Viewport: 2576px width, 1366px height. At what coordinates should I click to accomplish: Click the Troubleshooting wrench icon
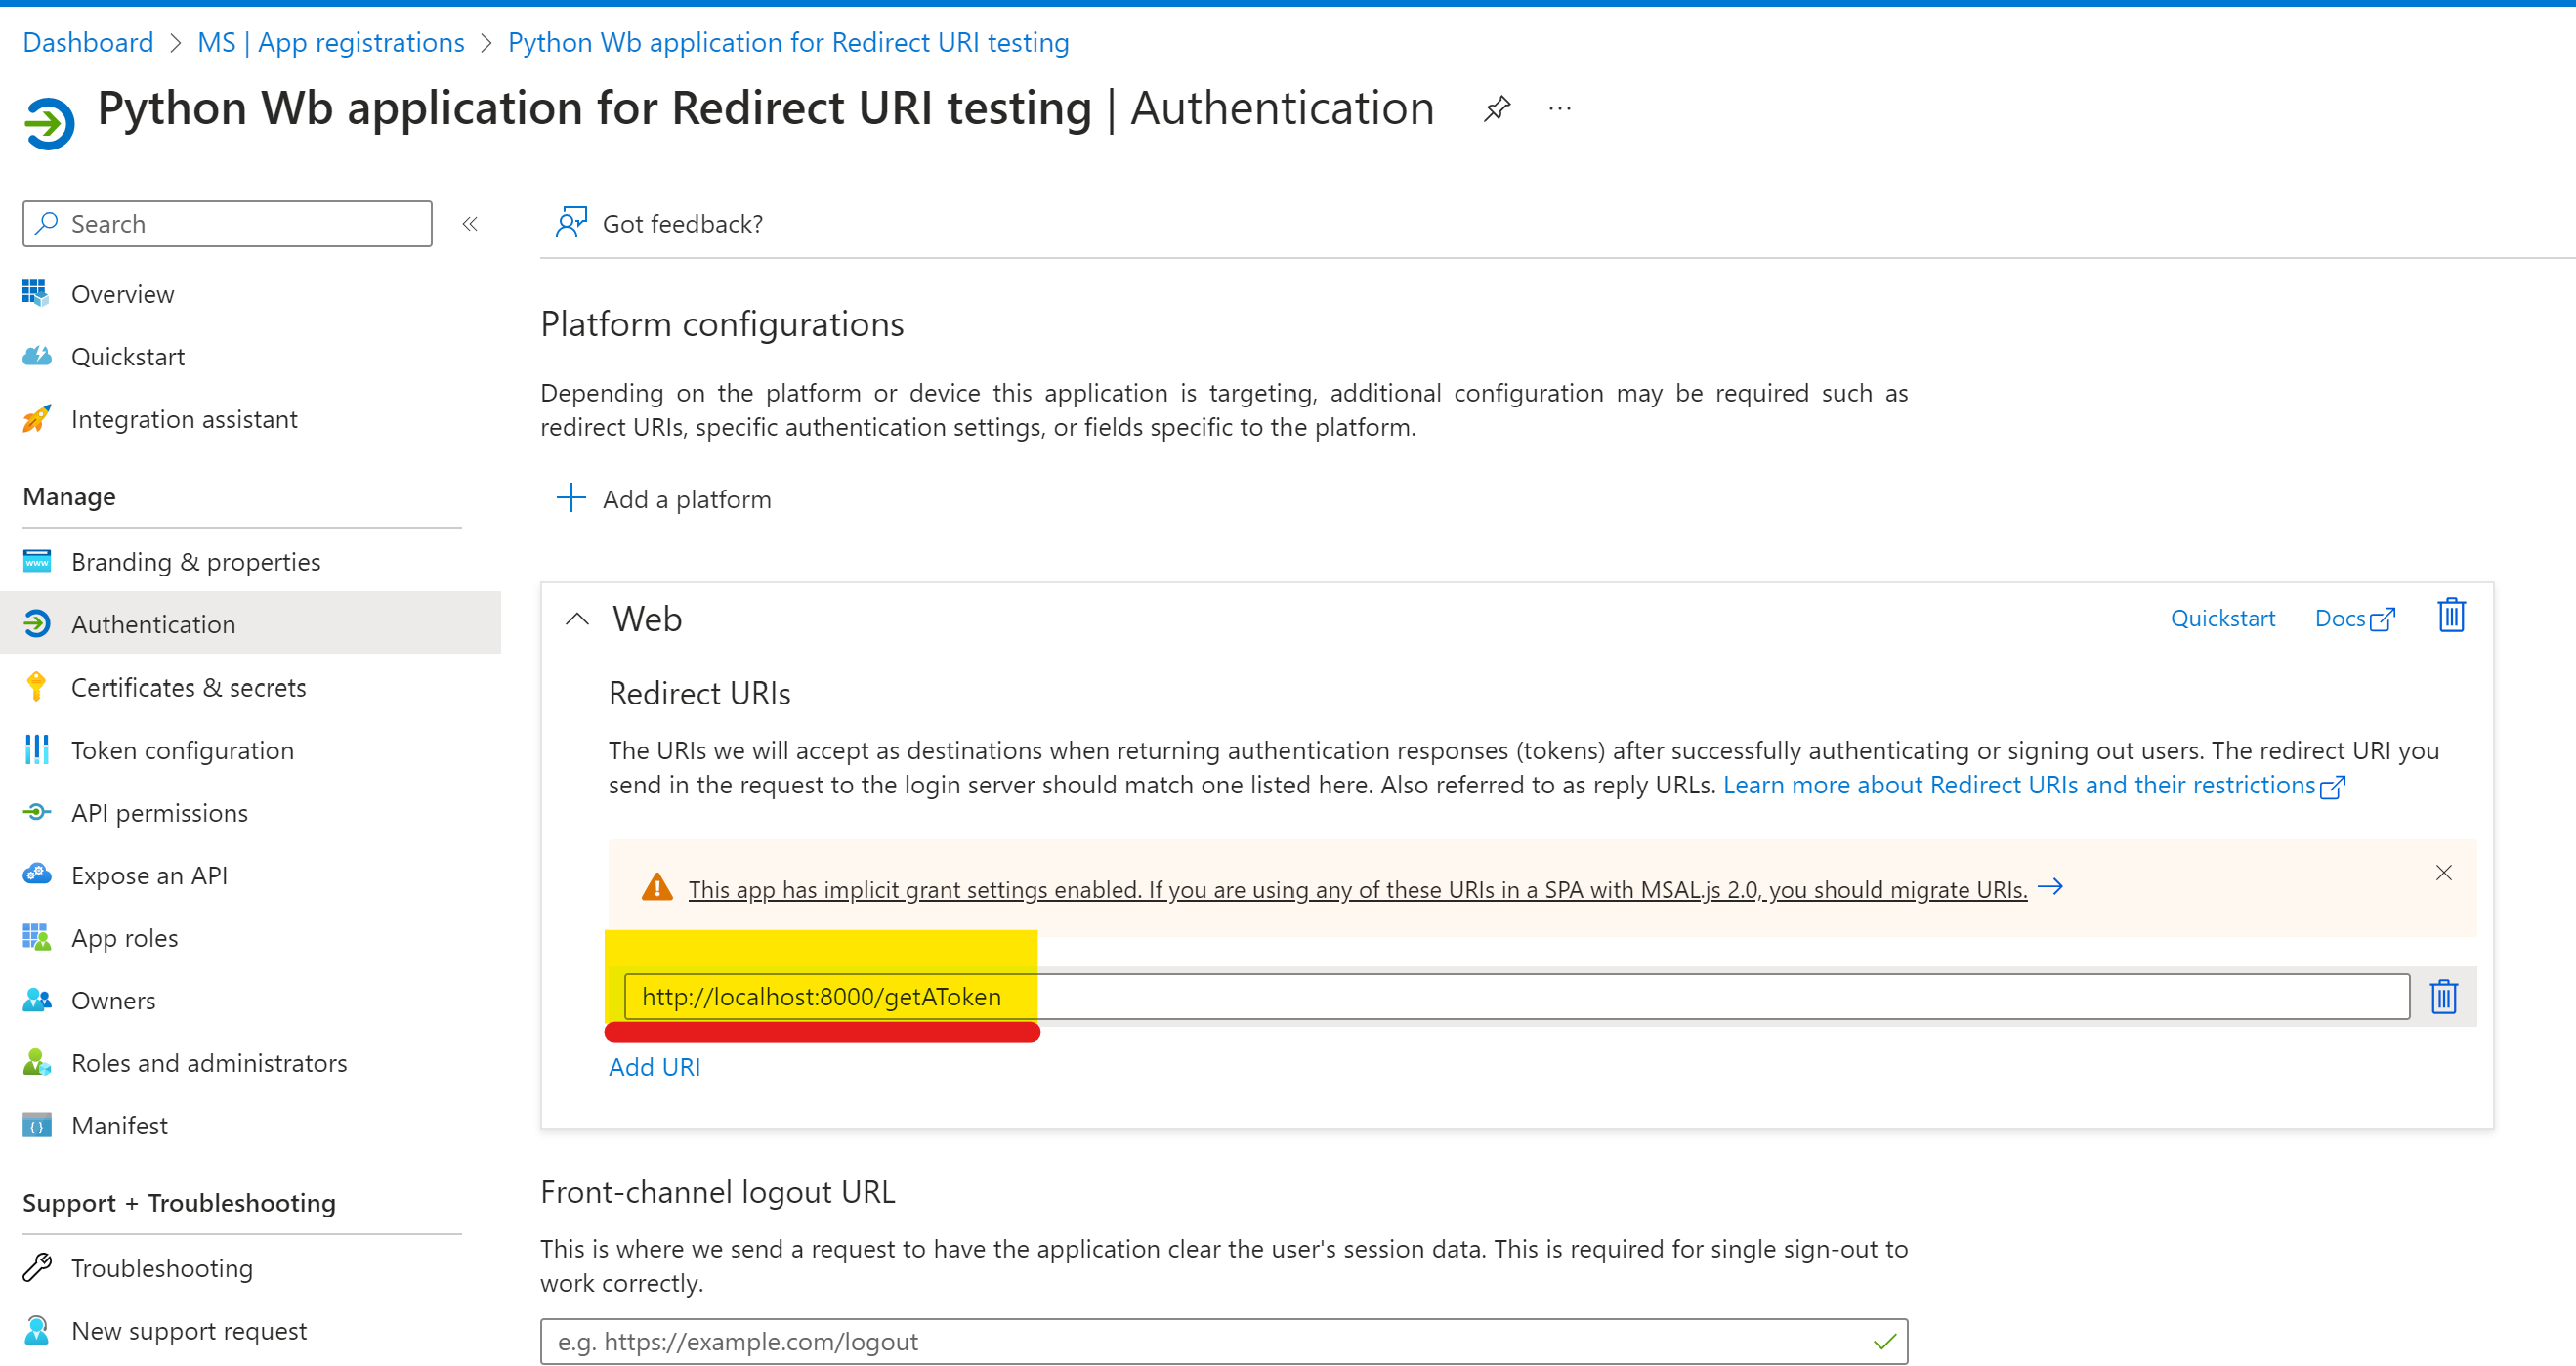[x=36, y=1267]
